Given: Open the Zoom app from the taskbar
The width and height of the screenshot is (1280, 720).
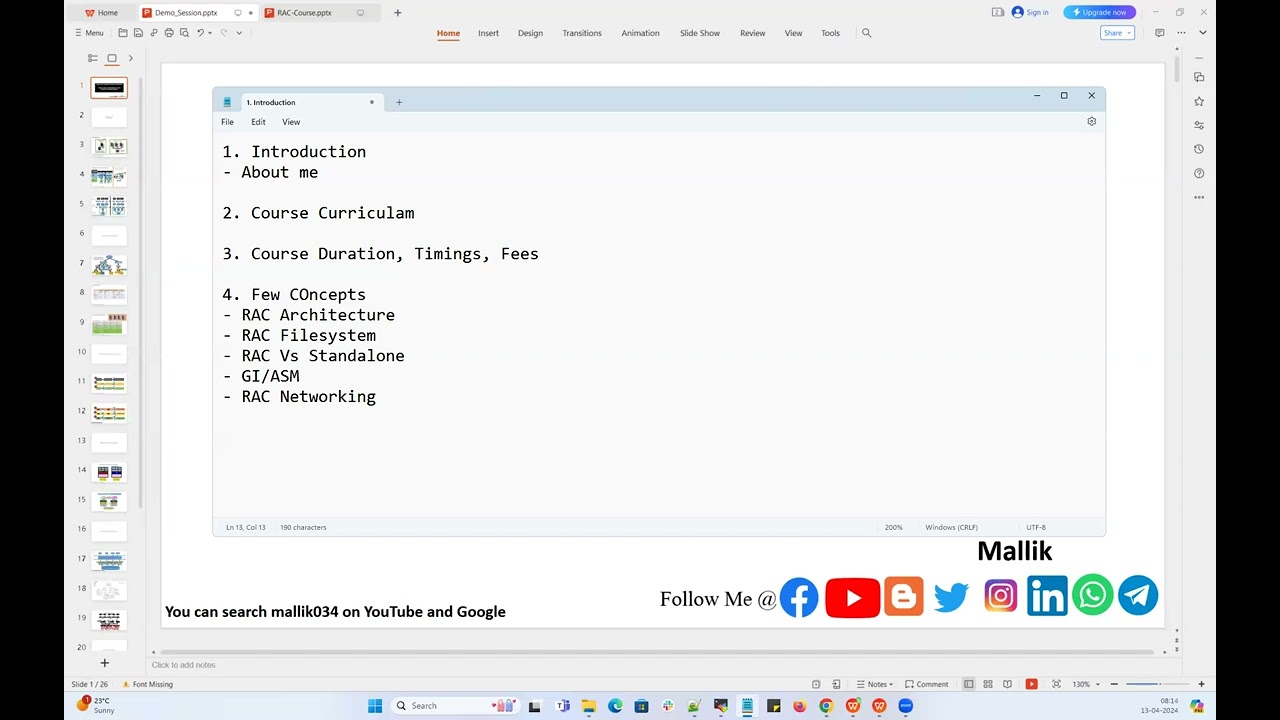Looking at the screenshot, I should click(906, 706).
